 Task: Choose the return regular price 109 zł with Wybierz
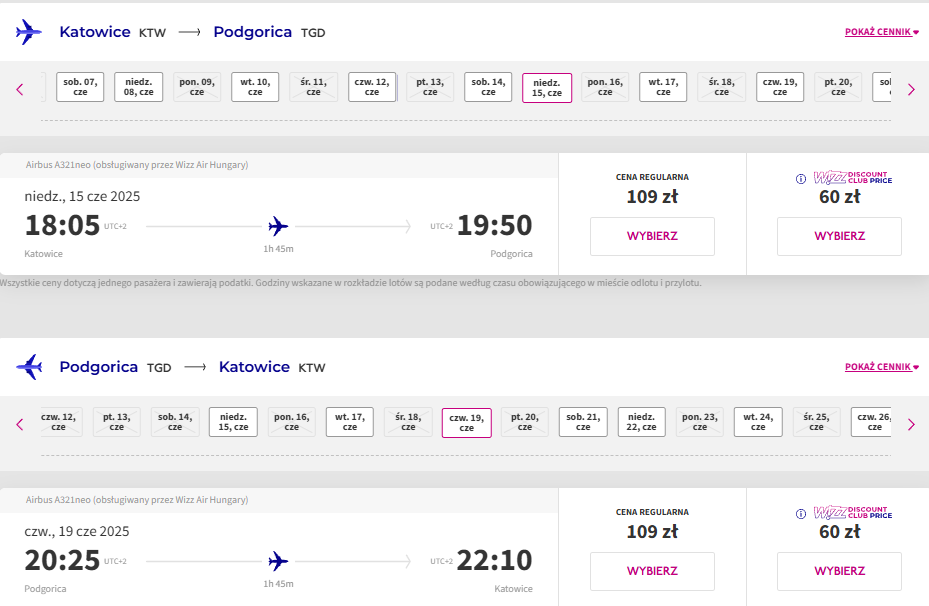(x=652, y=571)
